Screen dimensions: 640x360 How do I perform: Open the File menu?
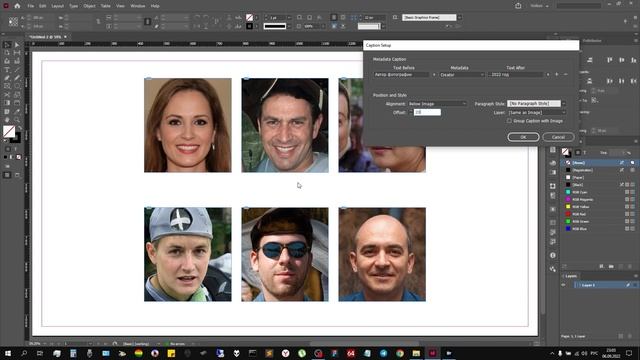coord(31,6)
